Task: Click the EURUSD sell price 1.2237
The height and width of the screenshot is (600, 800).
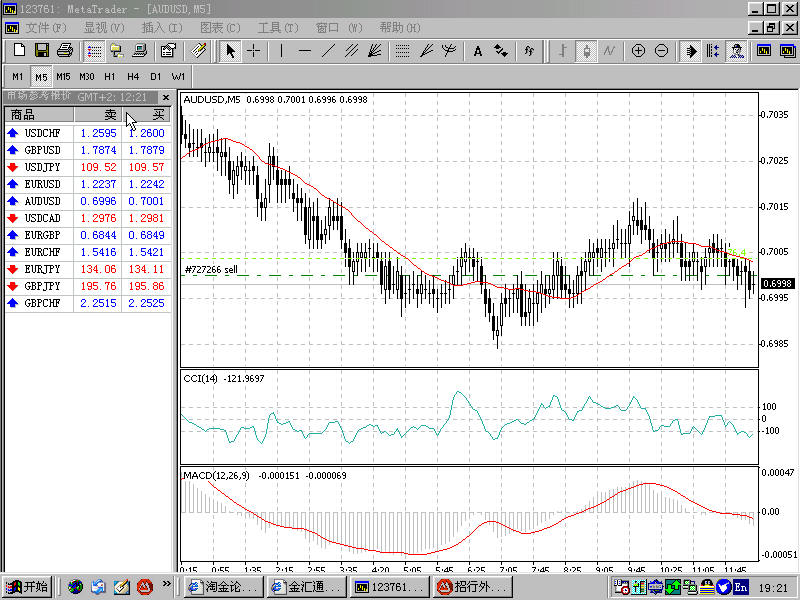Action: (98, 184)
